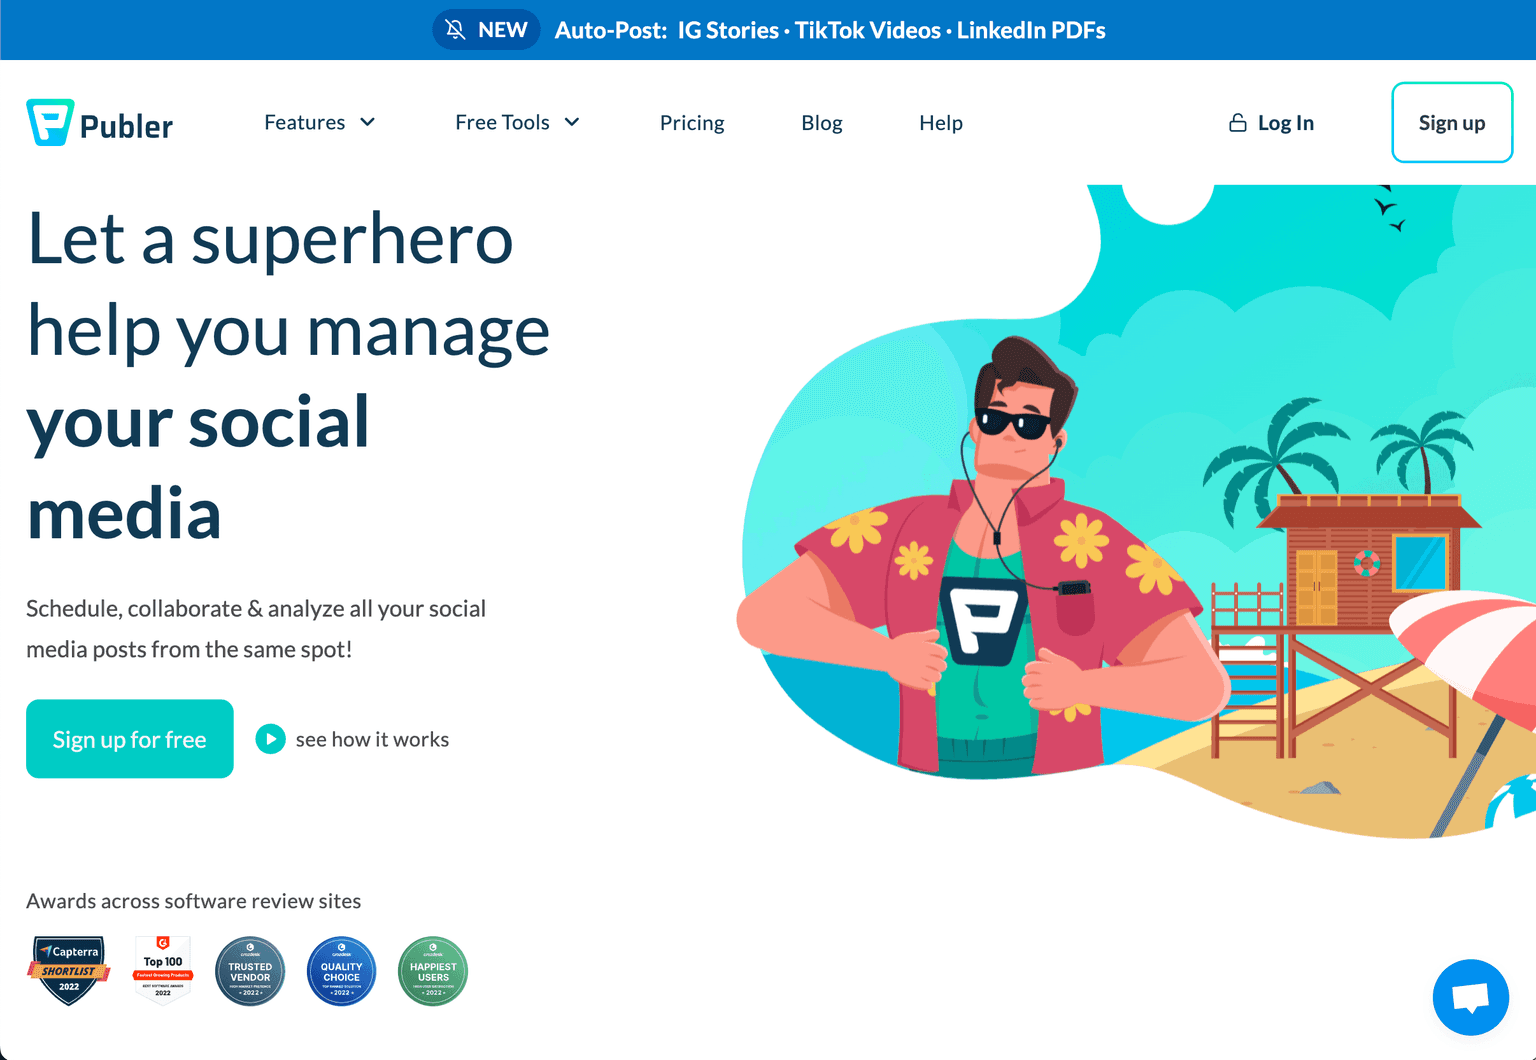Screen dimensions: 1536x1060
Task: Open the Happiest Users 2022 badge
Action: click(433, 971)
